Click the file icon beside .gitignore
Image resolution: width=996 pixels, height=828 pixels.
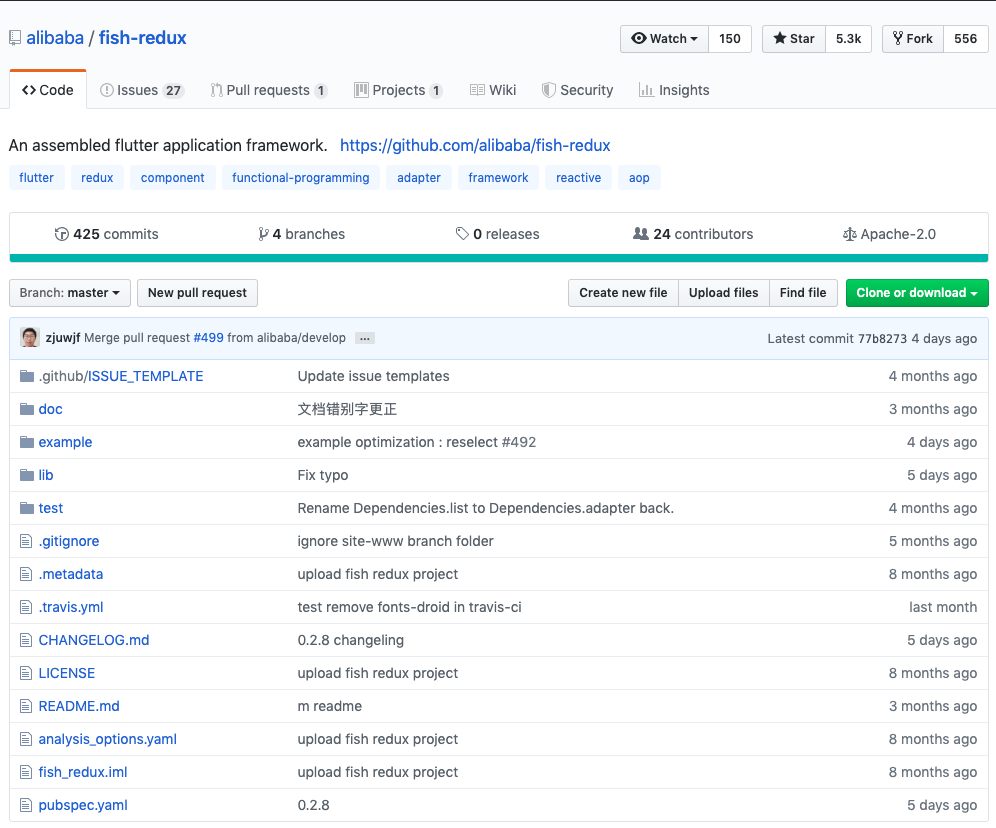(26, 541)
